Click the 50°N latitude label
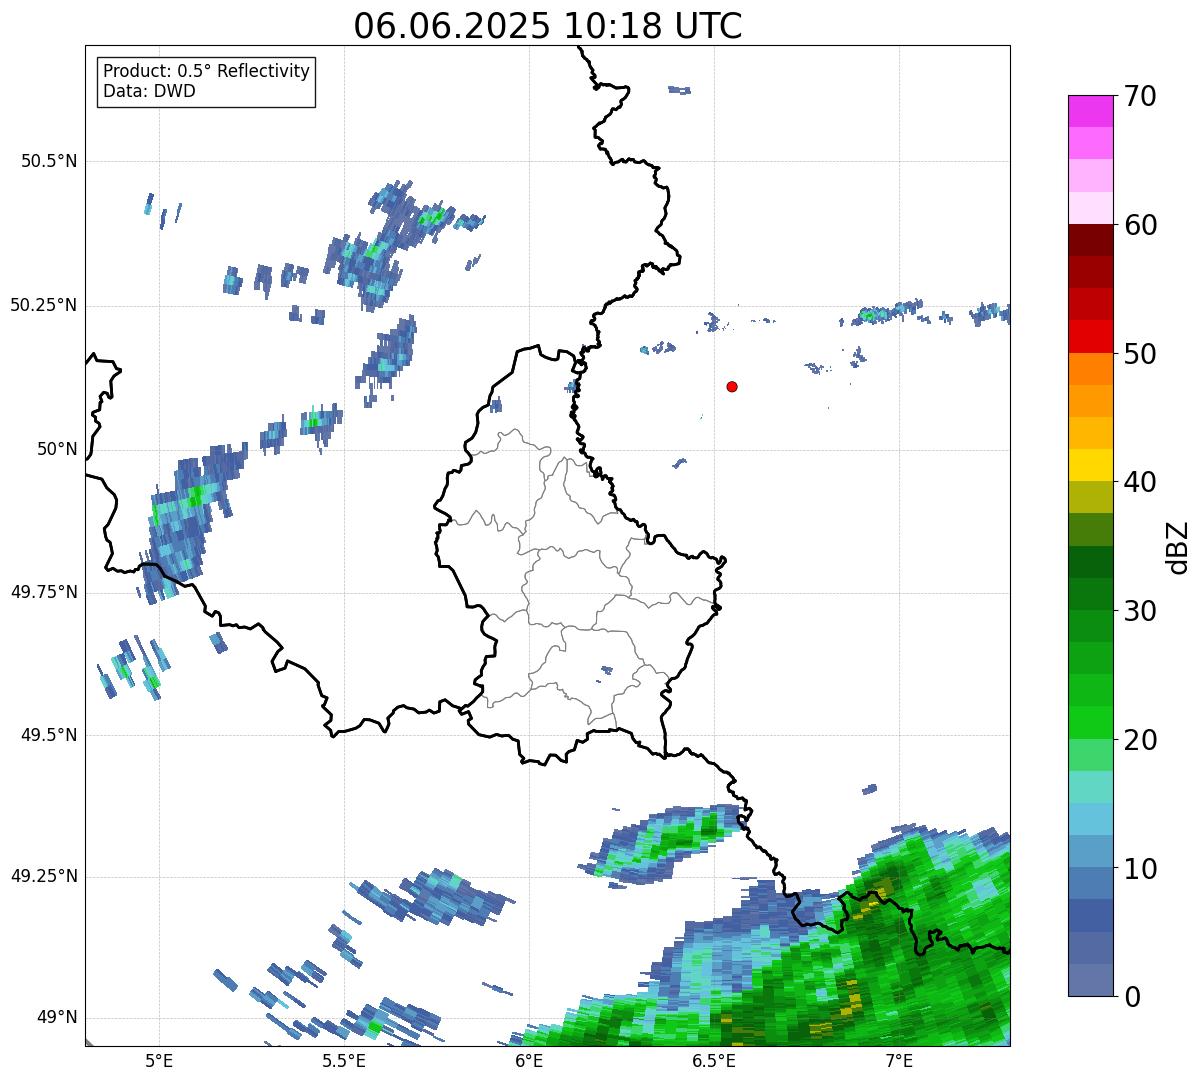Viewport: 1202px width, 1081px height. click(x=56, y=450)
